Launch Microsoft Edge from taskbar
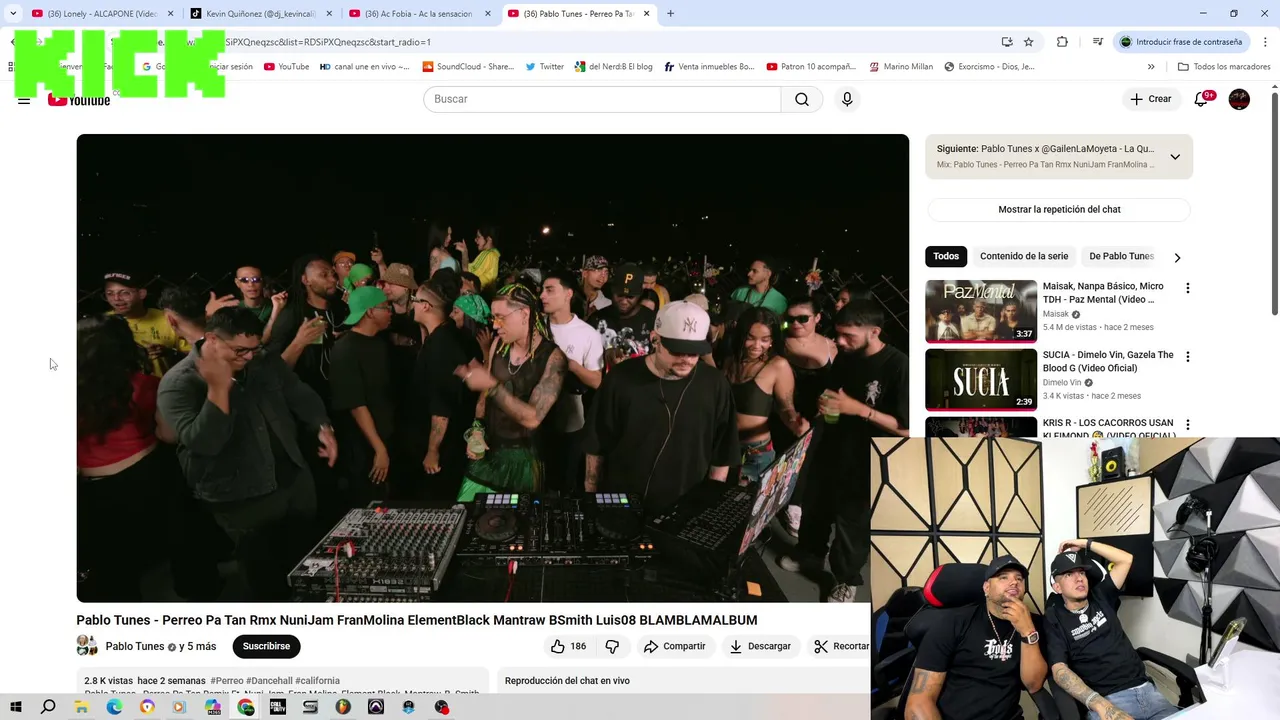The height and width of the screenshot is (720, 1280). pyautogui.click(x=114, y=707)
